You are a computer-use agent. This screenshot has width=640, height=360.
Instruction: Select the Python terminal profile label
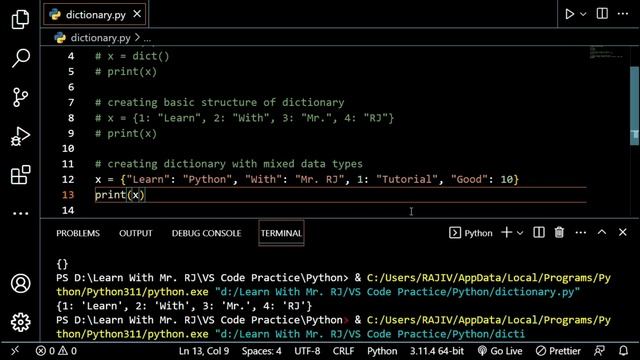tap(471, 233)
